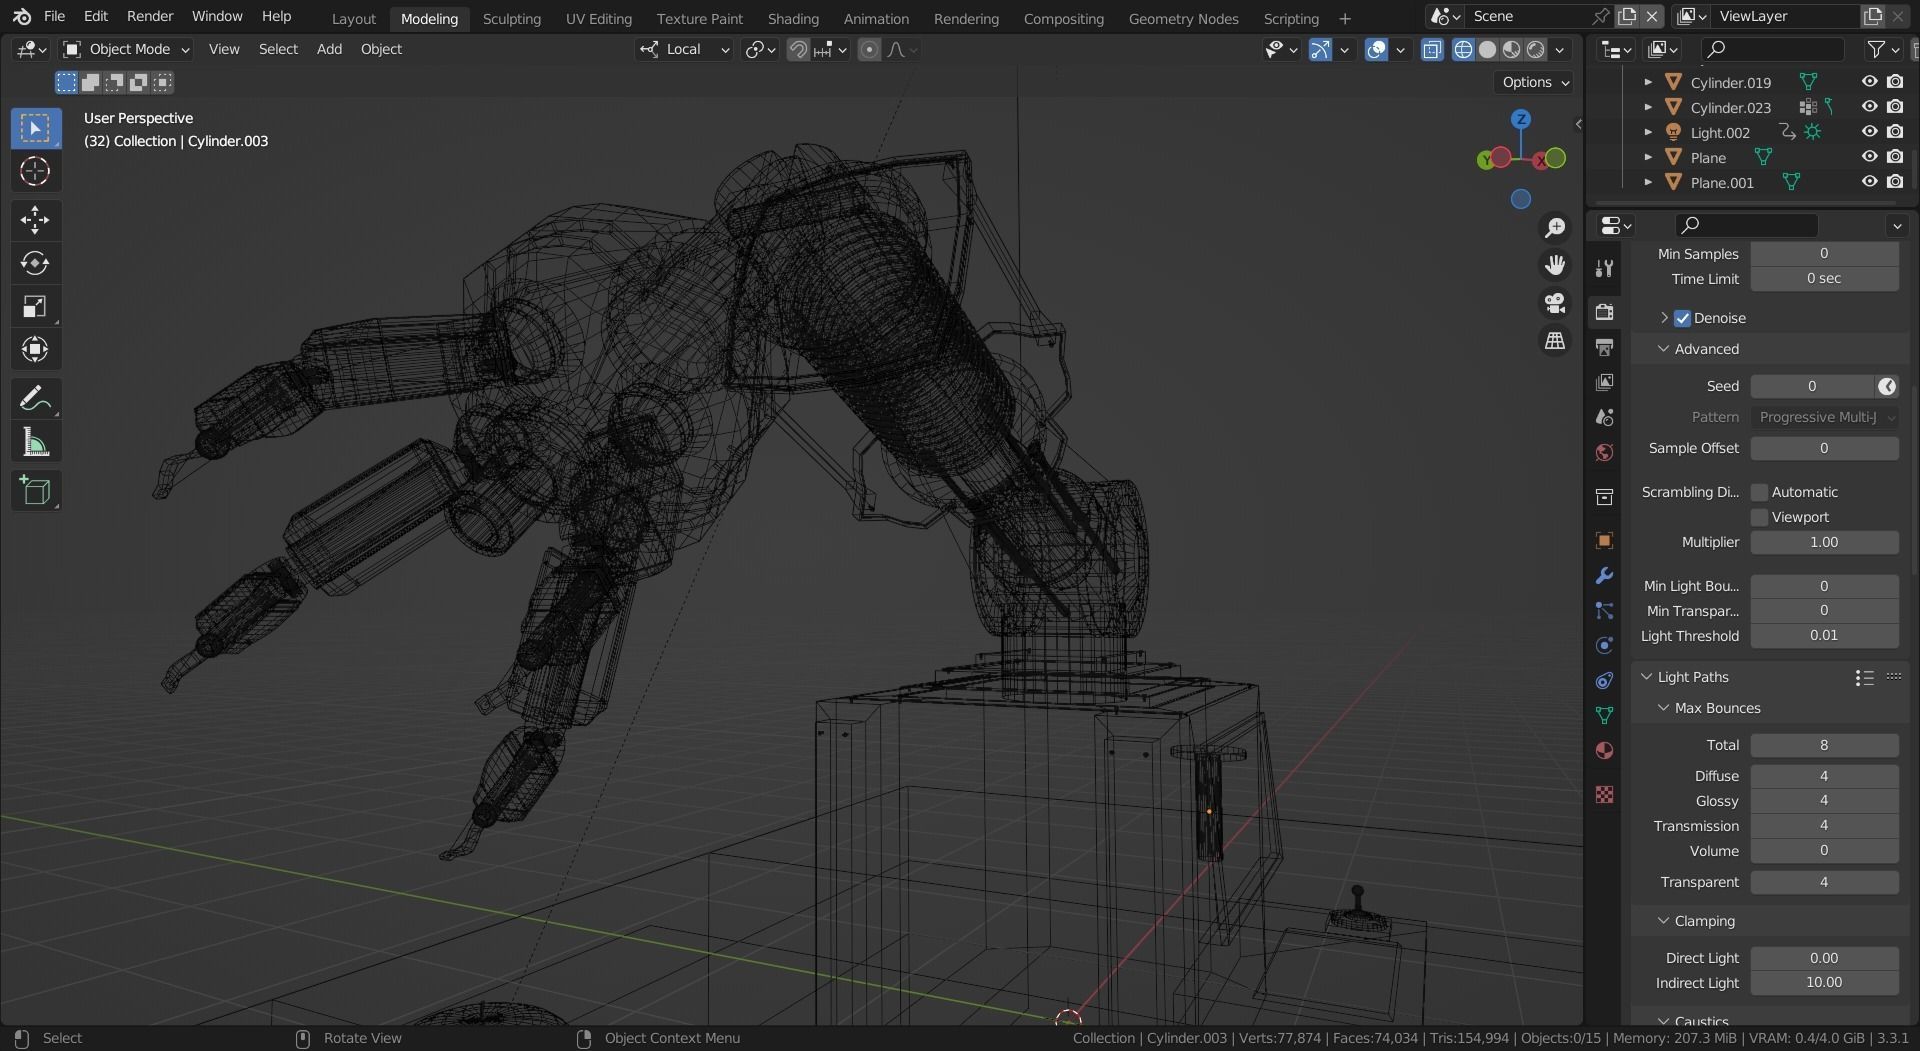
Task: Toggle X-Ray display button
Action: pyautogui.click(x=1432, y=50)
